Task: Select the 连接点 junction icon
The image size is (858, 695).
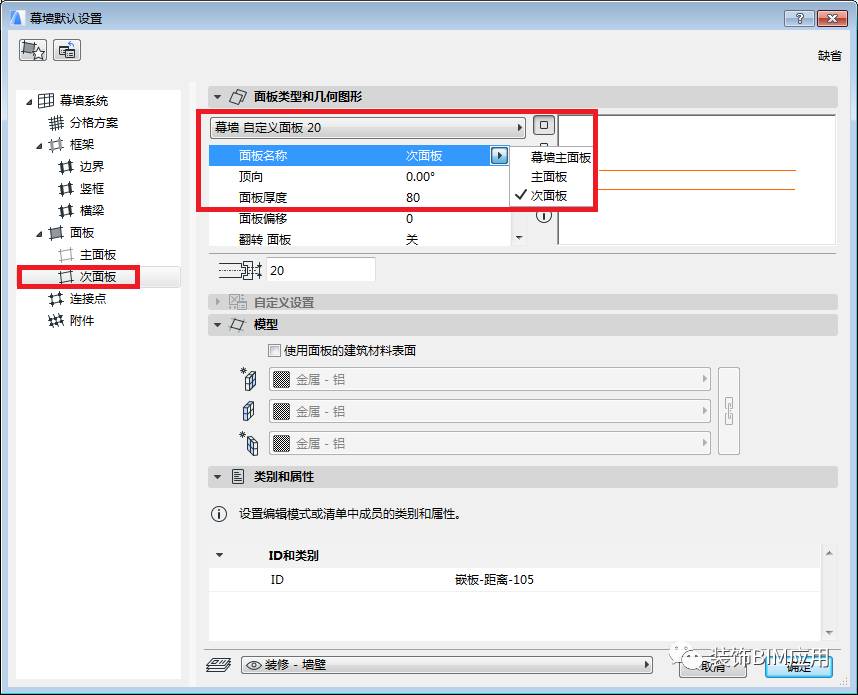Action: [x=58, y=299]
